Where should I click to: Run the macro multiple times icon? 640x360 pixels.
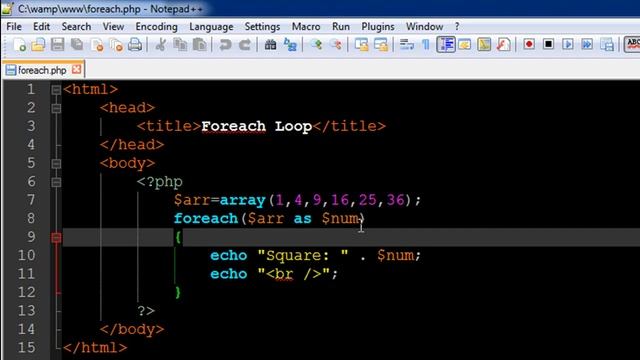pos(587,44)
